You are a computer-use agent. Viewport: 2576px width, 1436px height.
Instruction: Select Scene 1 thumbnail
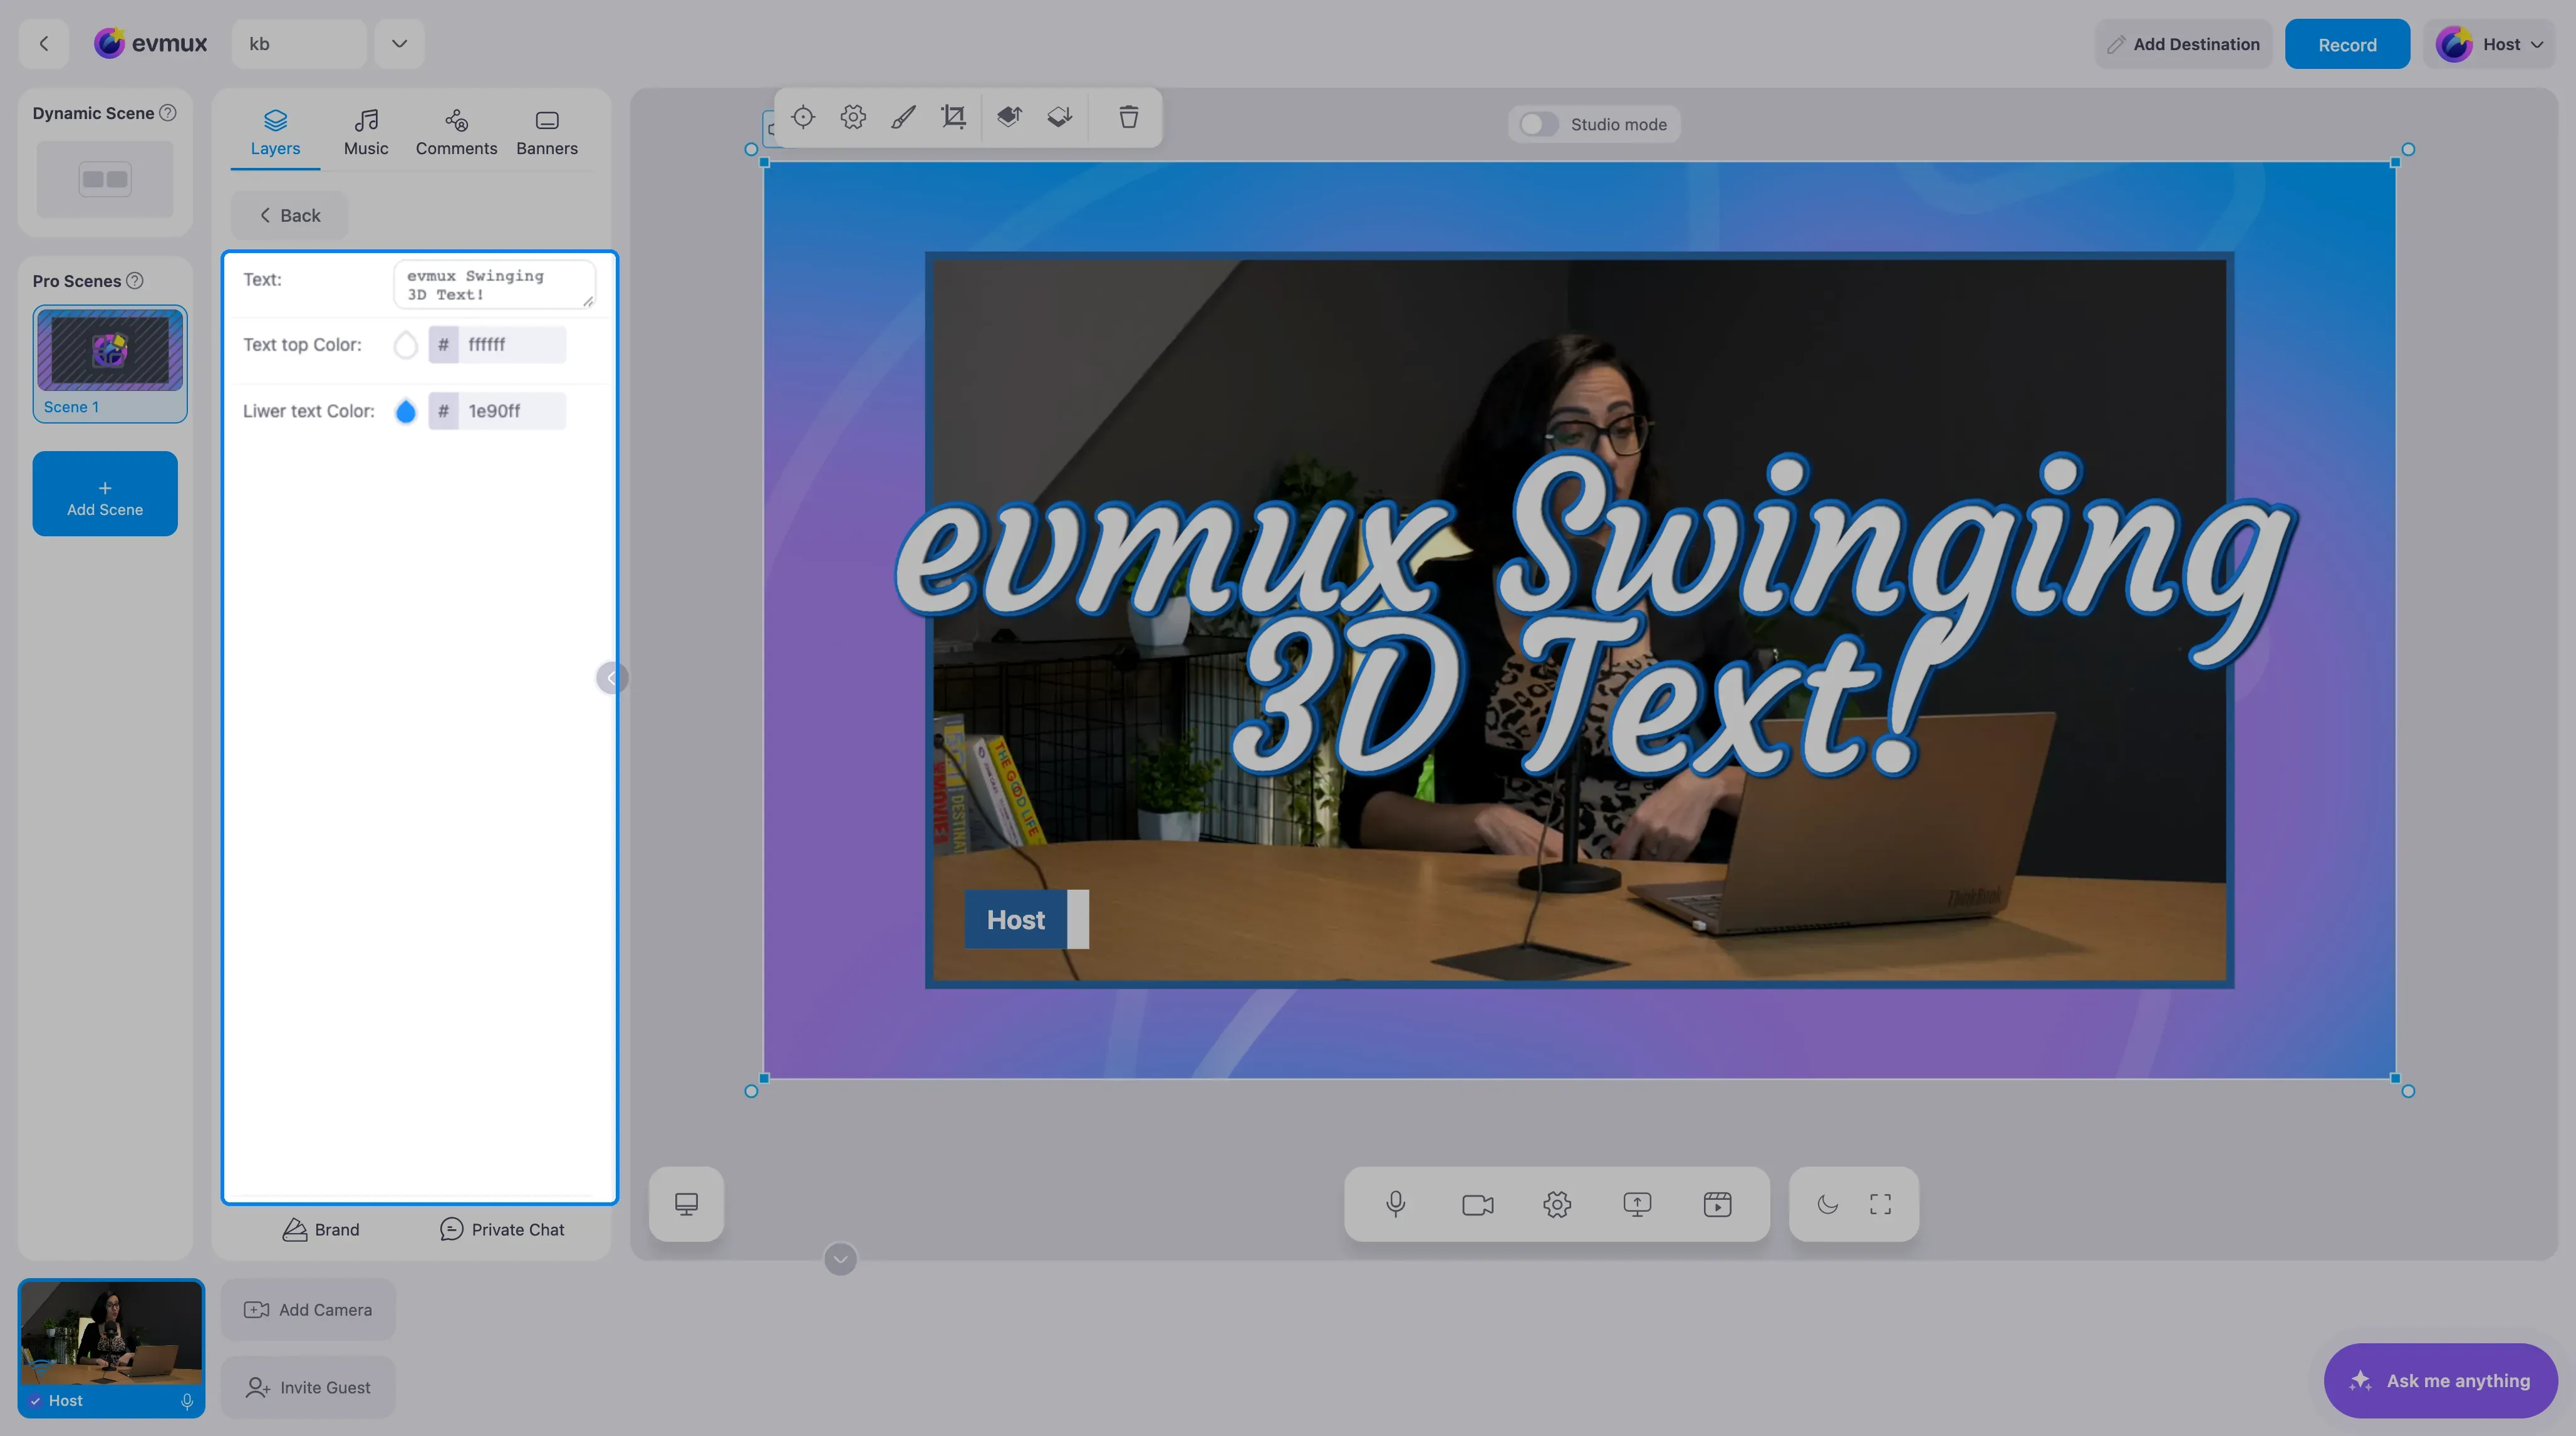click(x=110, y=364)
